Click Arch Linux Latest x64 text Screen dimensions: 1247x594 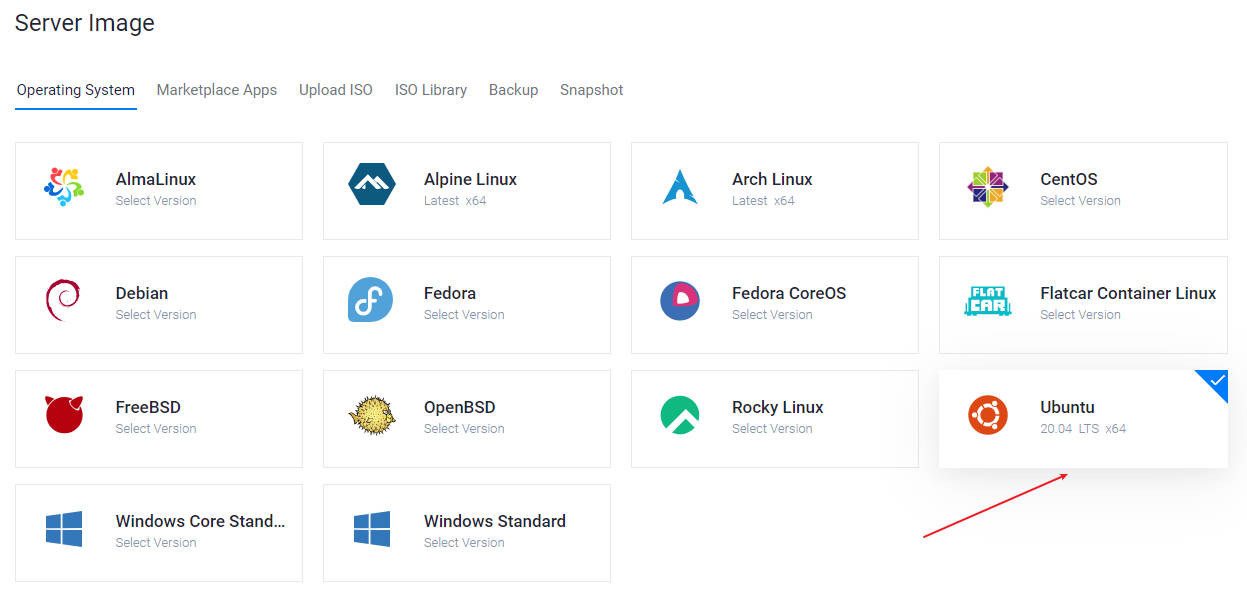point(763,201)
